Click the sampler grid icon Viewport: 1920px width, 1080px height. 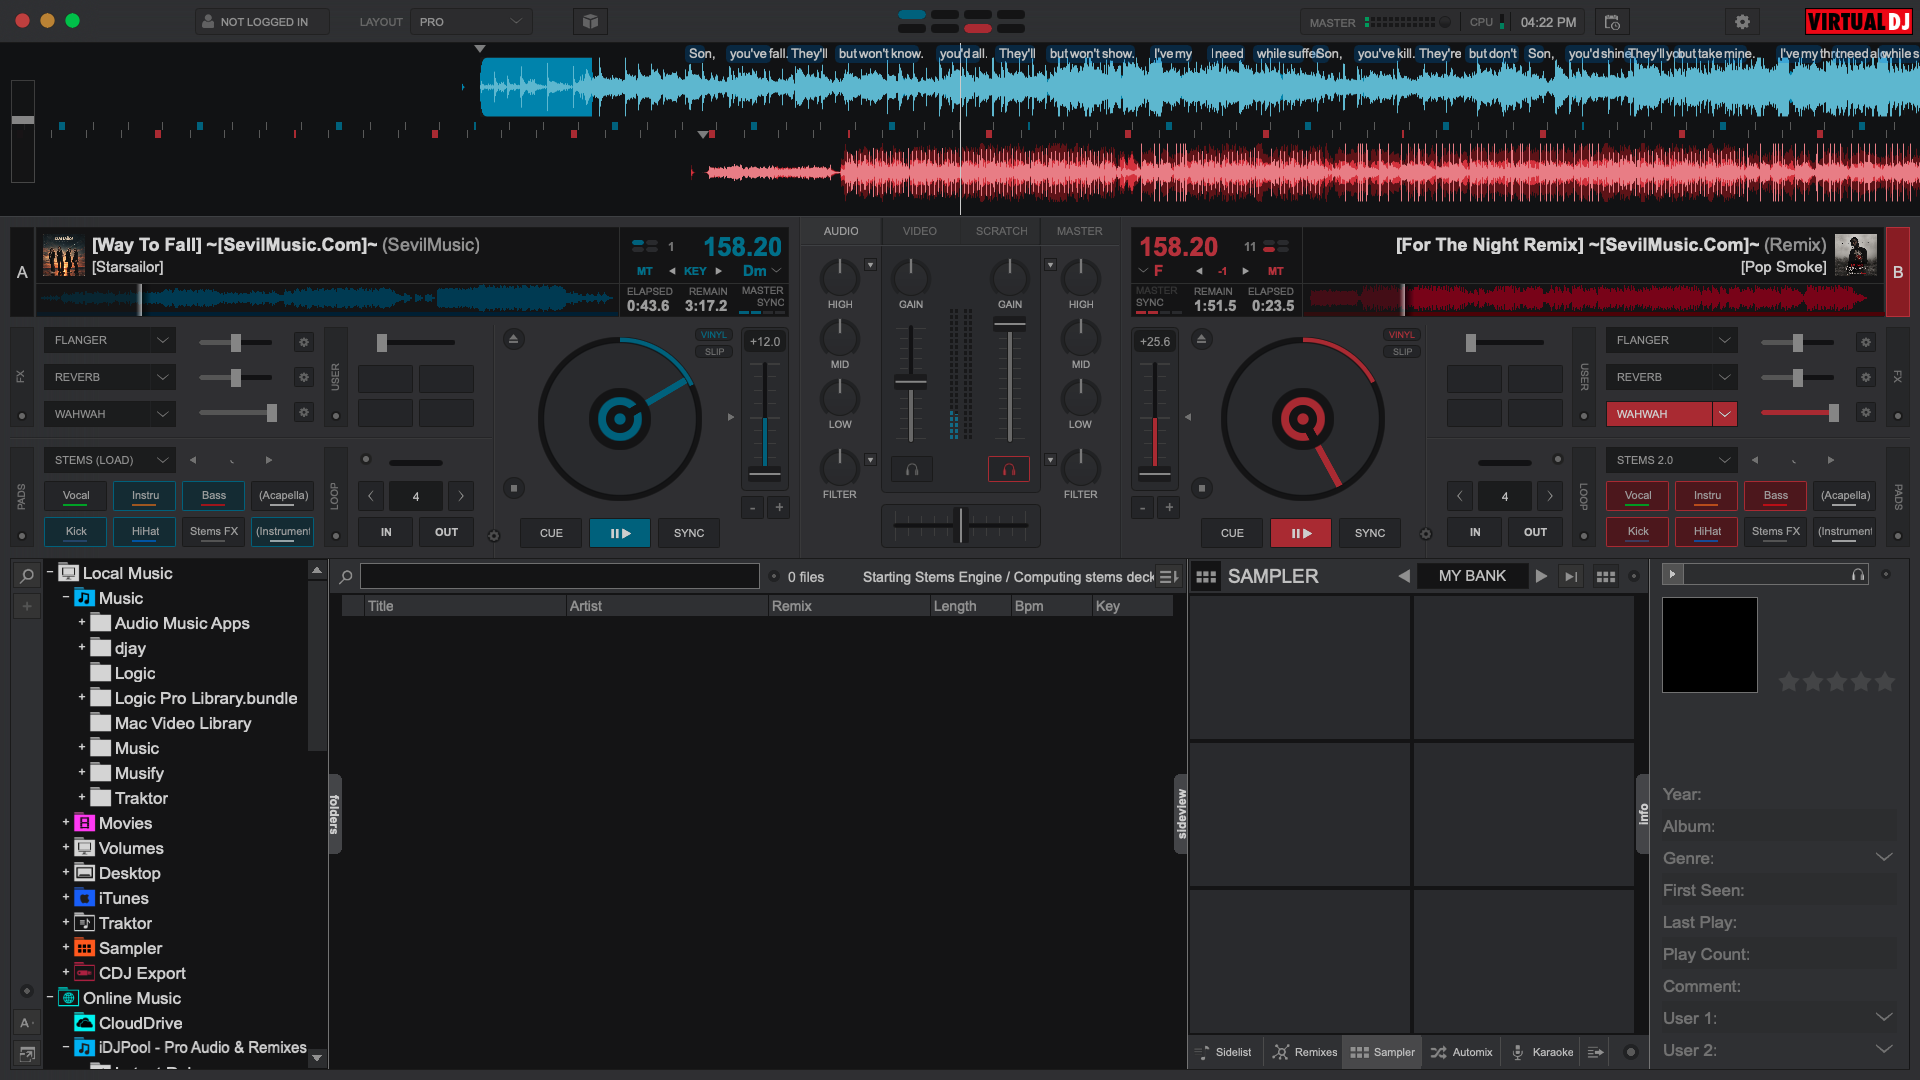tap(1206, 577)
